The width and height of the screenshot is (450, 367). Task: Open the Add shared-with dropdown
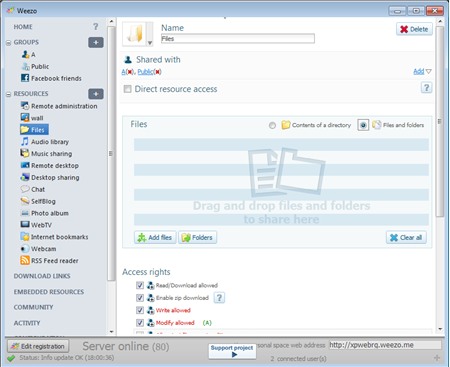tap(422, 71)
